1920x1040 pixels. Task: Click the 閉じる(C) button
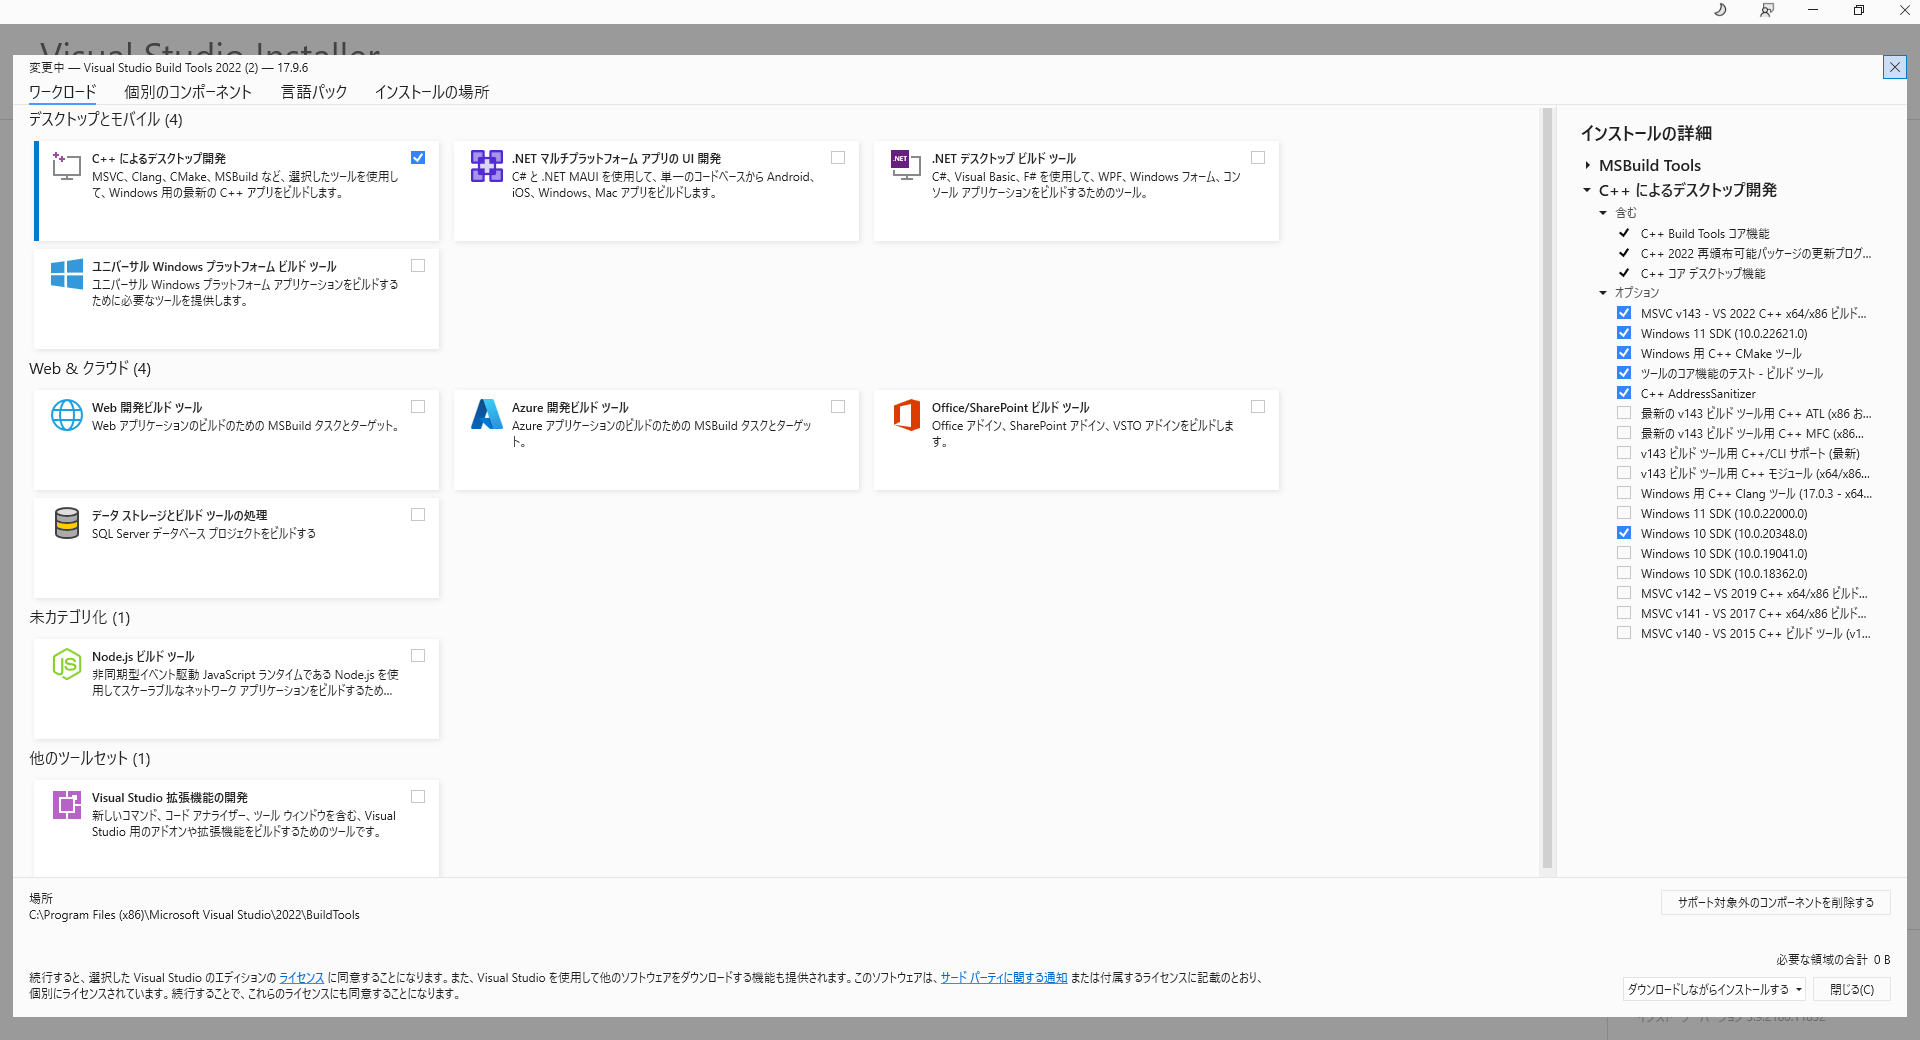[x=1852, y=989]
